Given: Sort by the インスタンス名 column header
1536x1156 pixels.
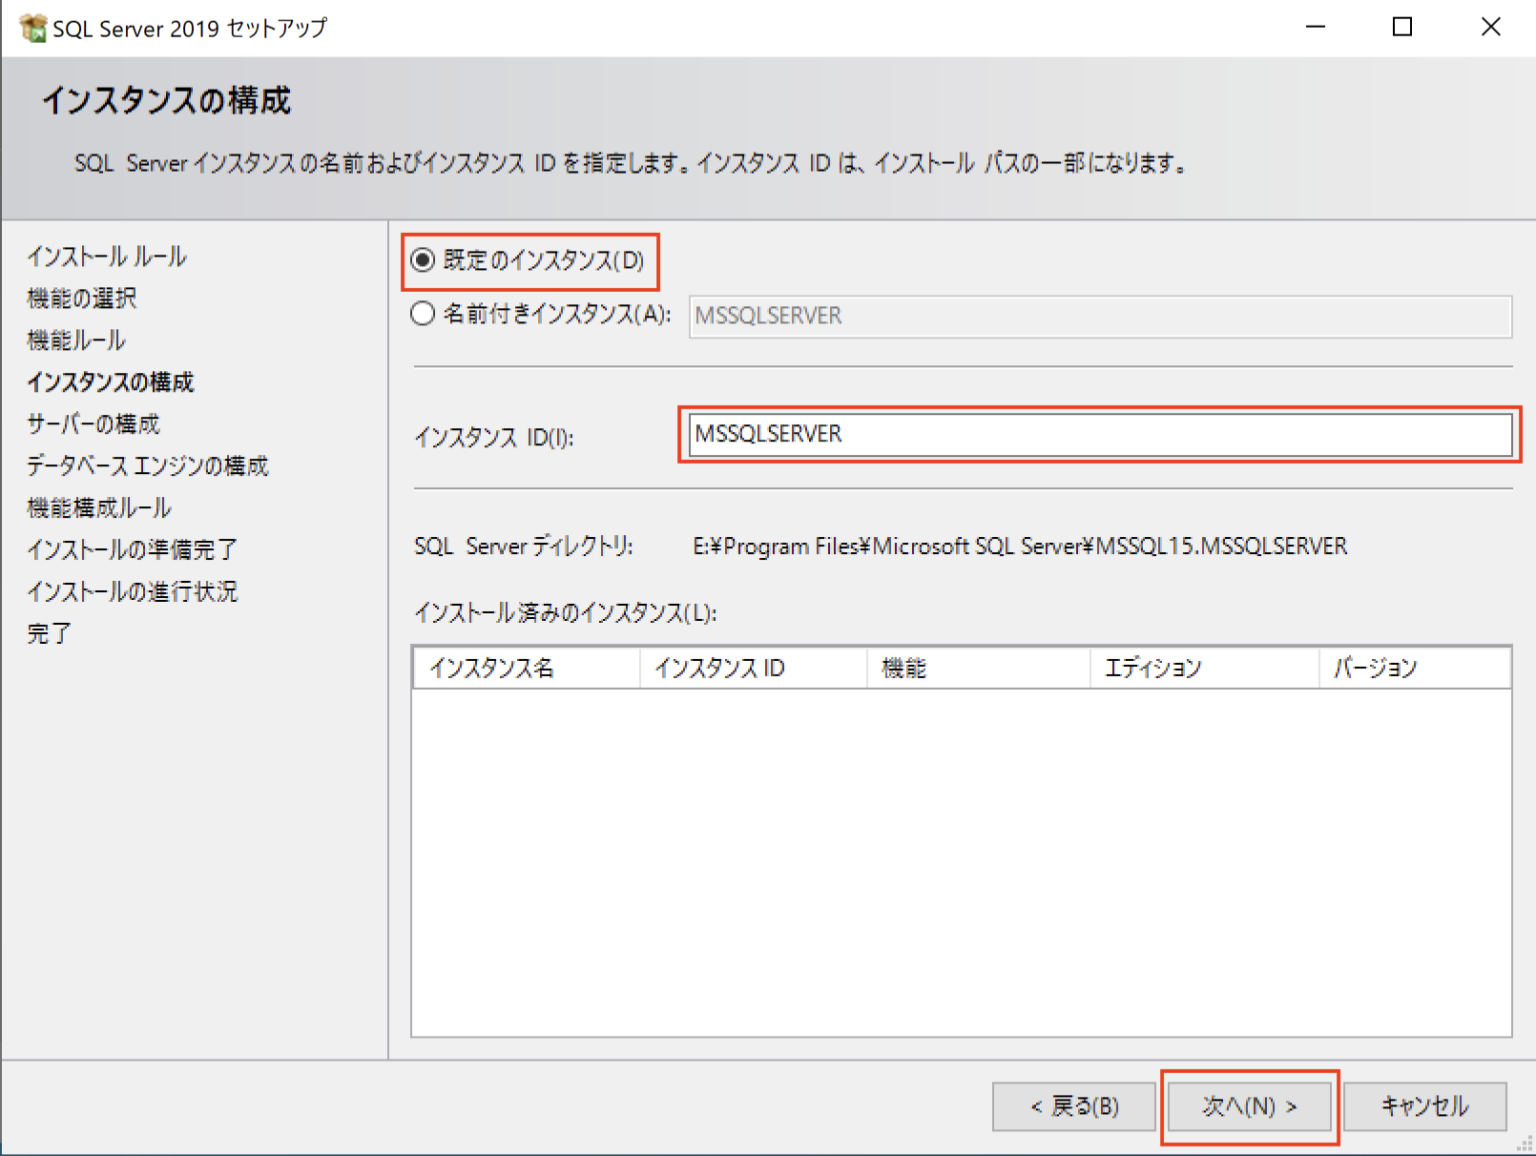Looking at the screenshot, I should (525, 667).
